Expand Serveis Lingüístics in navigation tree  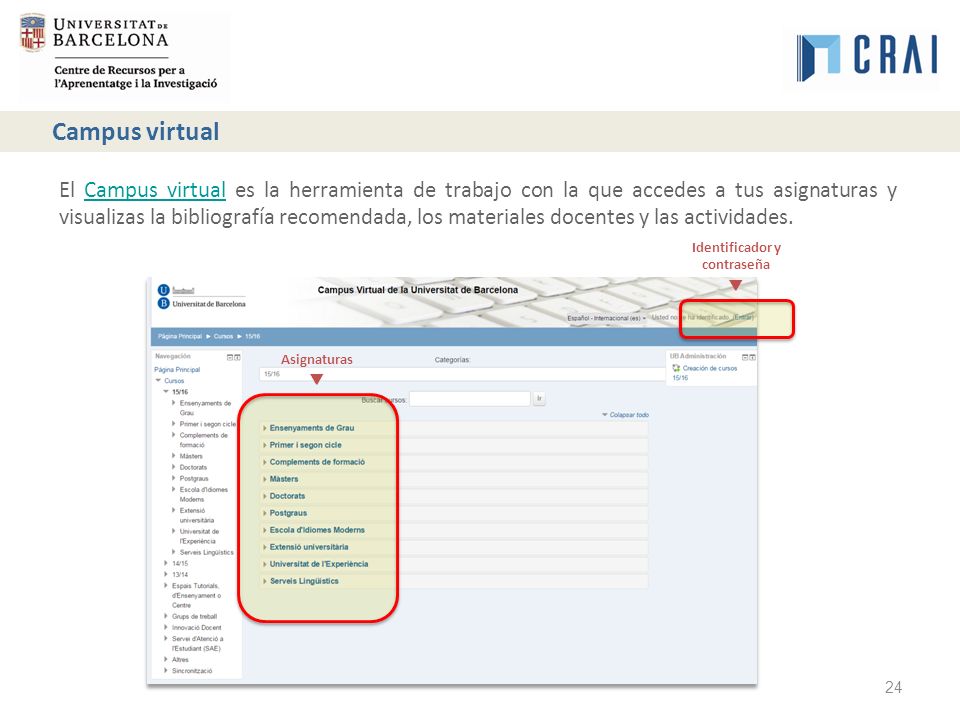(x=174, y=552)
